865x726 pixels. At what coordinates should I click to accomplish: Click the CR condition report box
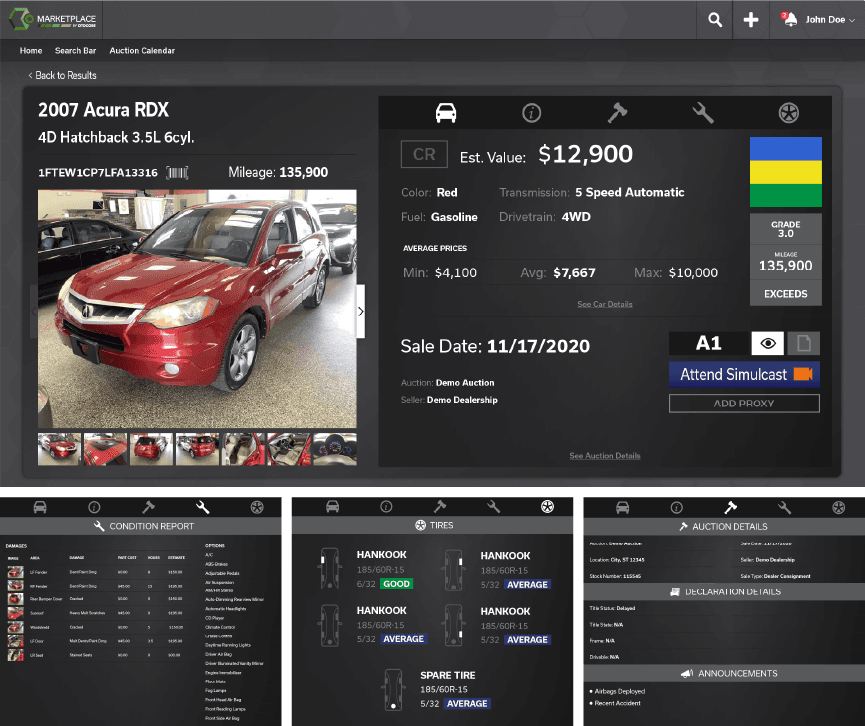pyautogui.click(x=424, y=154)
